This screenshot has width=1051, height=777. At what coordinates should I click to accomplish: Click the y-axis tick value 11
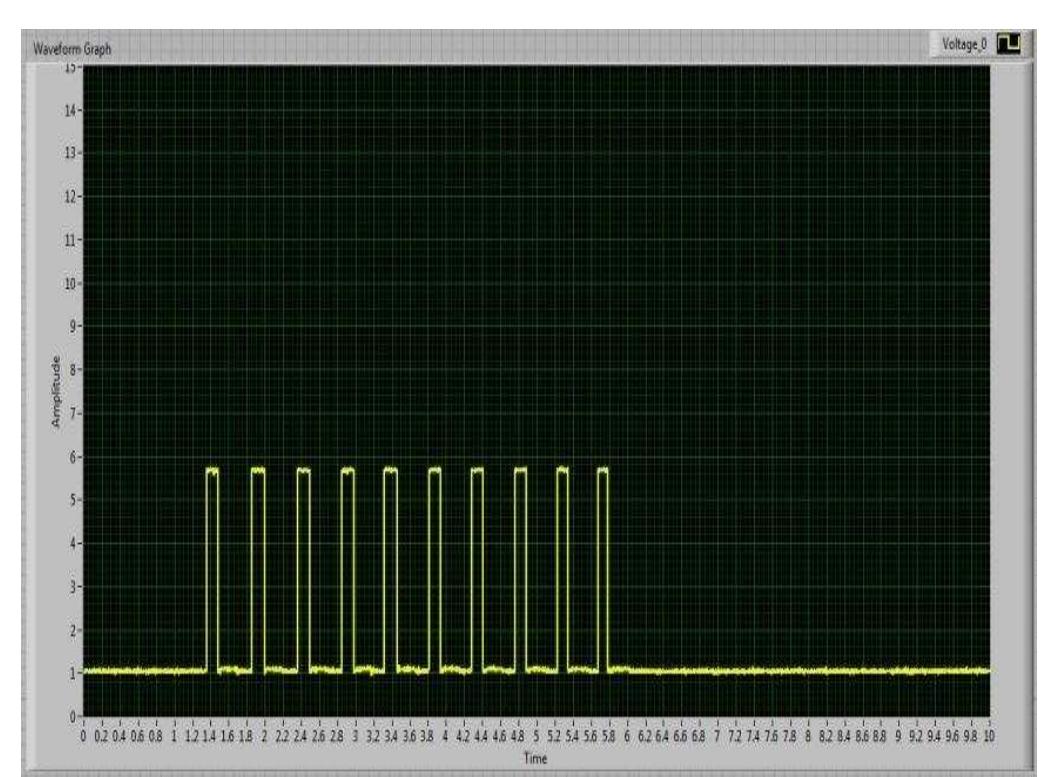pyautogui.click(x=70, y=240)
